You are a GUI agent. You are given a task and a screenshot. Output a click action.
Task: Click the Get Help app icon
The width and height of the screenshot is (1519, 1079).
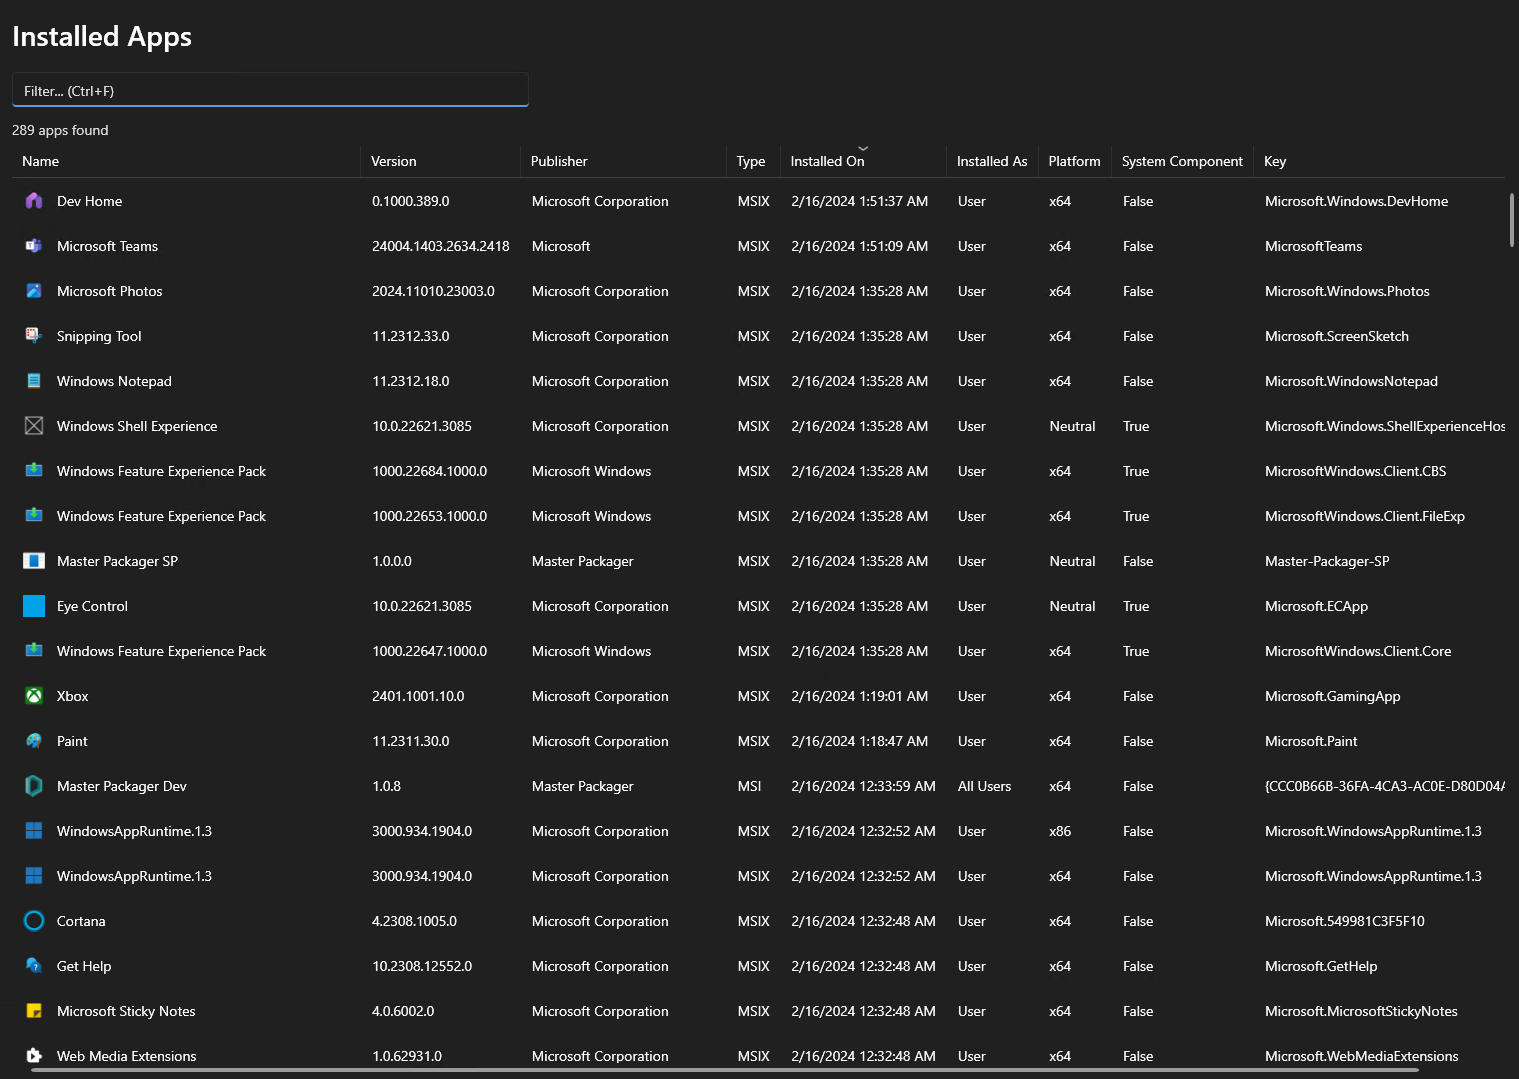click(34, 966)
